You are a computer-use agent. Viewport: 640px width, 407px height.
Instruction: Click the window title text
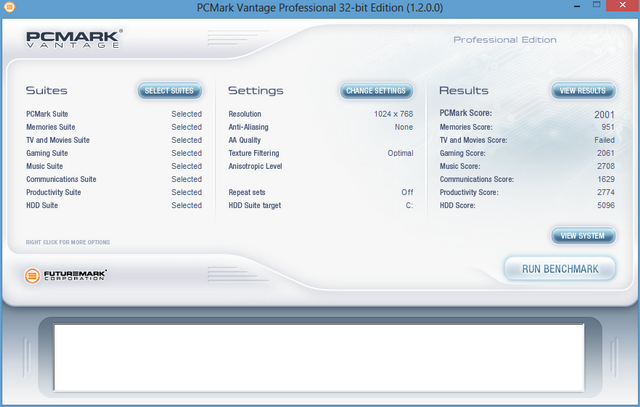click(x=320, y=8)
